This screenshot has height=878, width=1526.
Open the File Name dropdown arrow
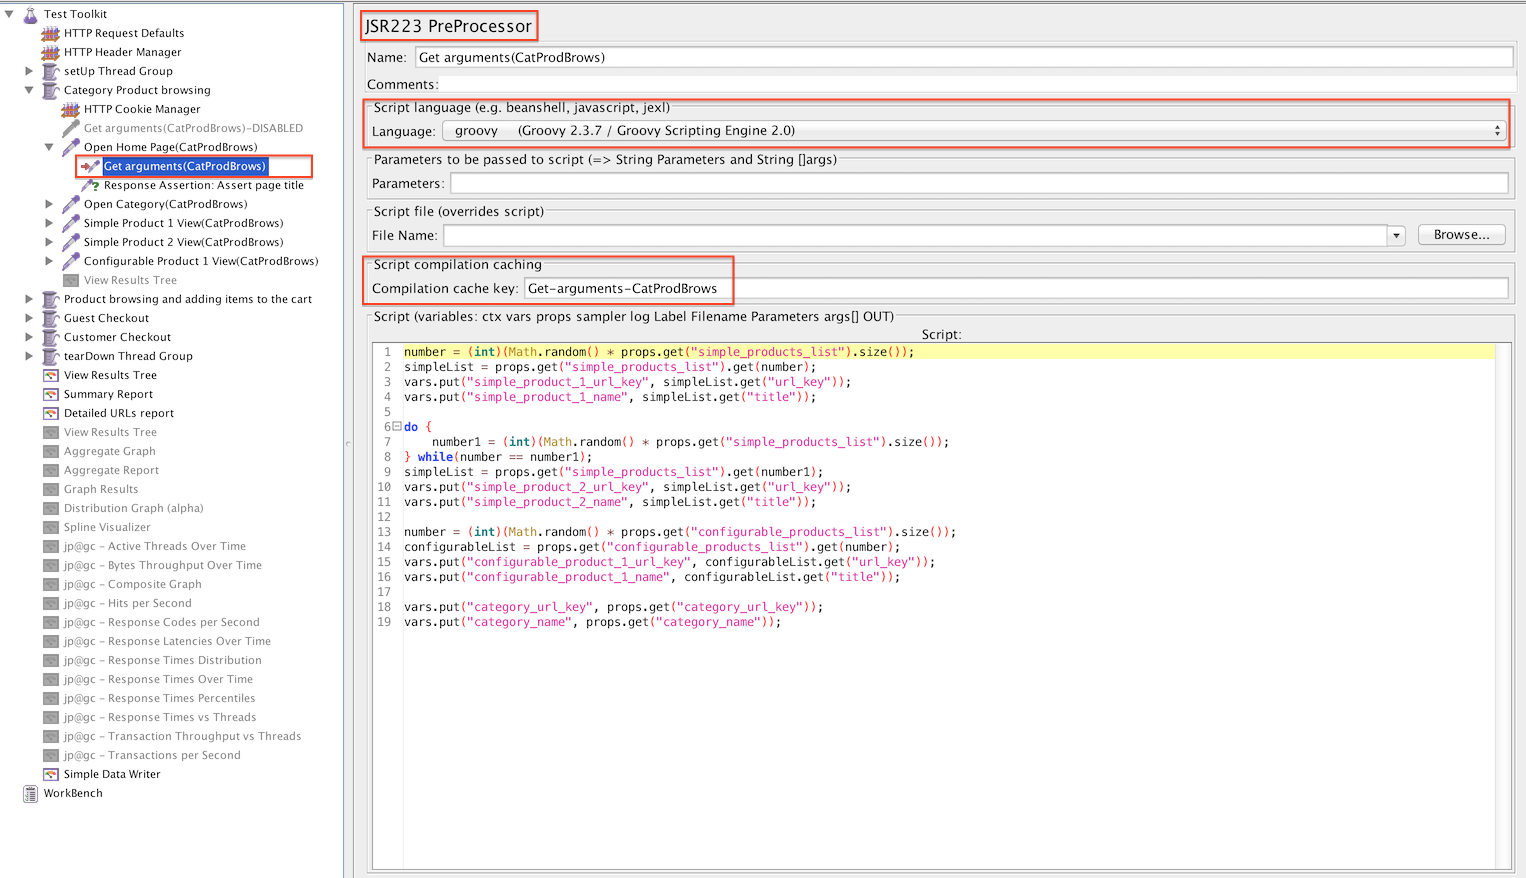click(x=1396, y=236)
